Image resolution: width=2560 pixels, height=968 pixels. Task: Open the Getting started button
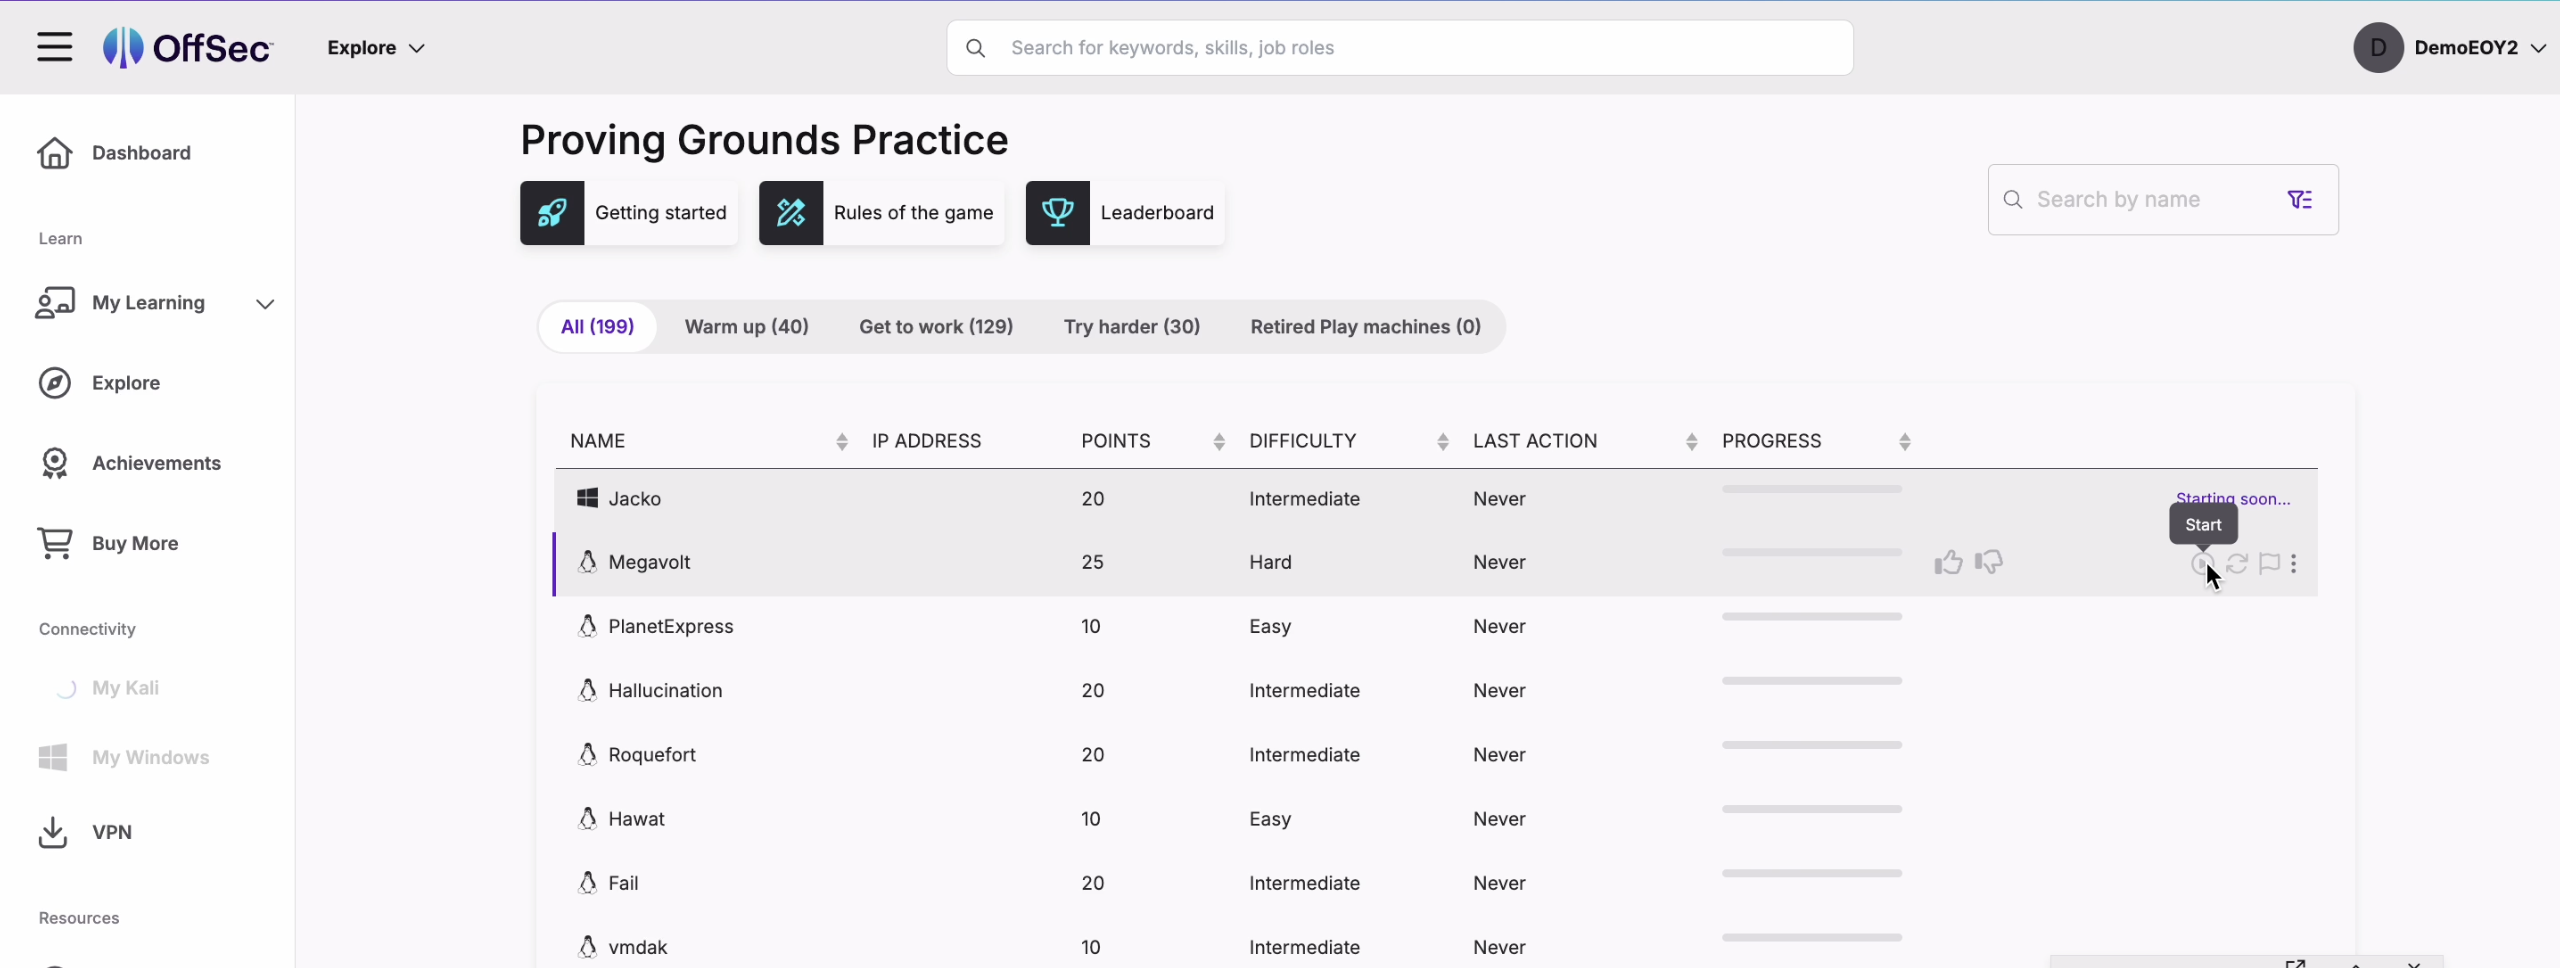click(629, 213)
